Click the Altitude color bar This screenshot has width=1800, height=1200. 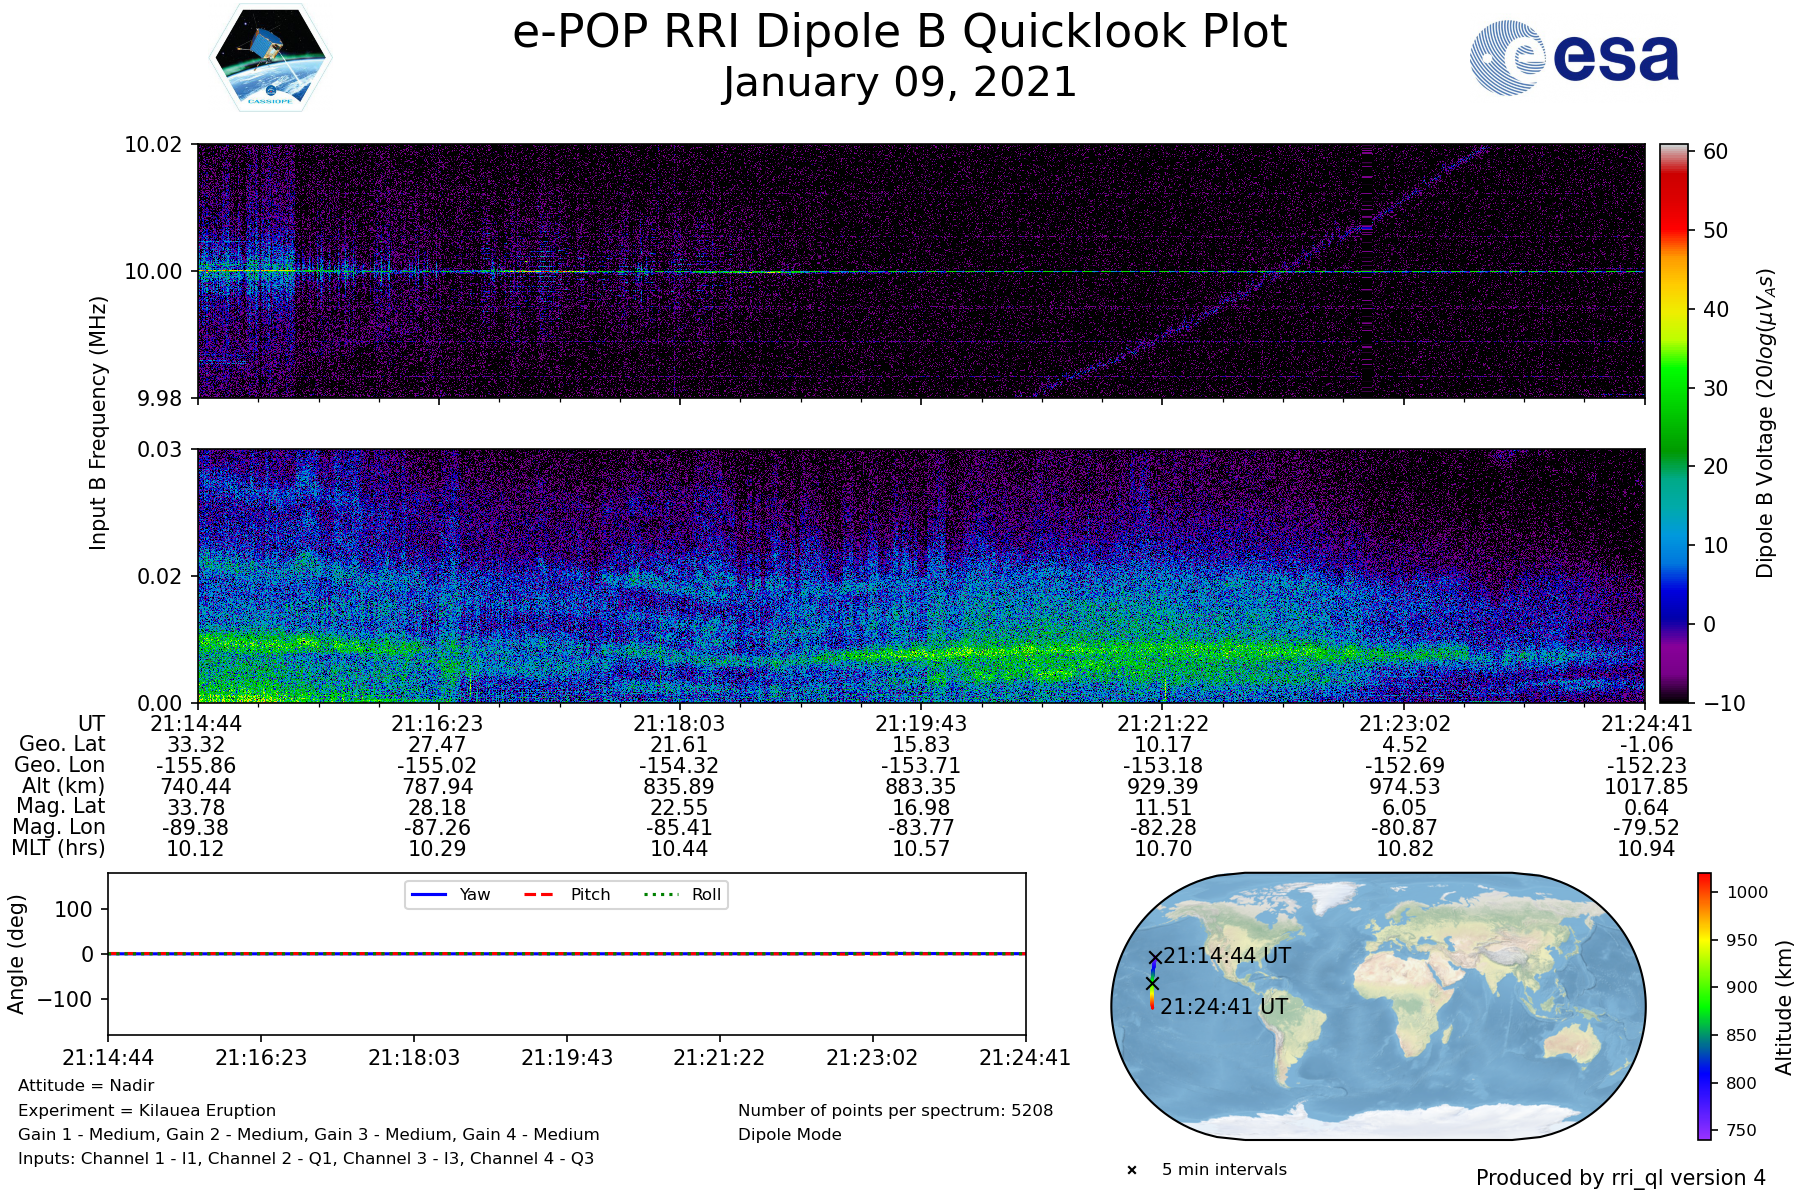[x=1704, y=1006]
